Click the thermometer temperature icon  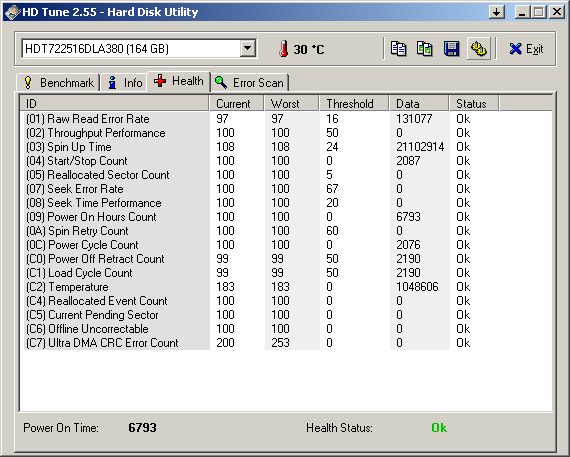284,49
